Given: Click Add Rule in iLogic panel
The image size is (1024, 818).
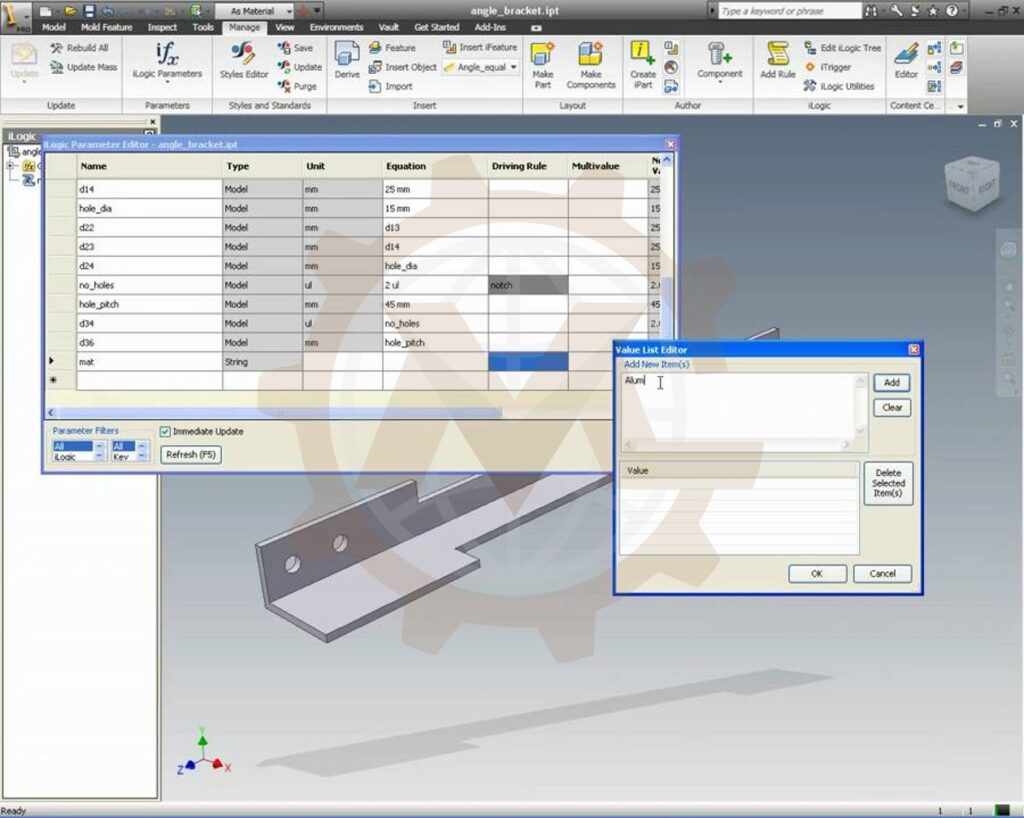Looking at the screenshot, I should tap(777, 61).
